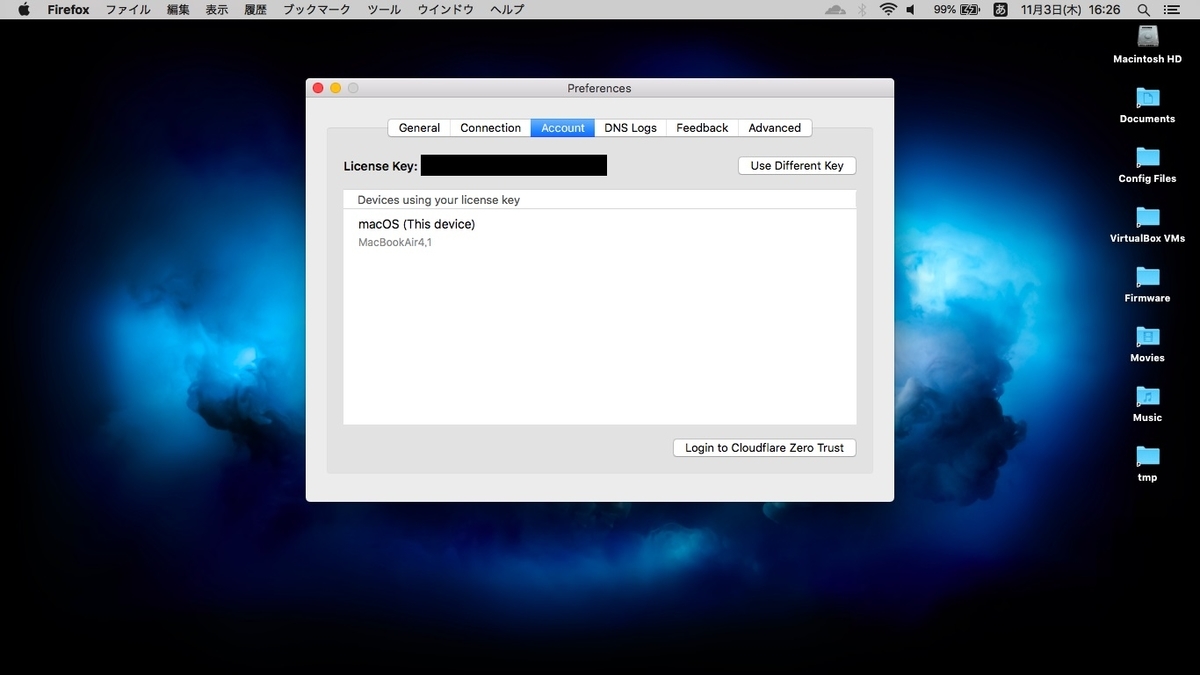Click the redacted License Key field

(514, 165)
